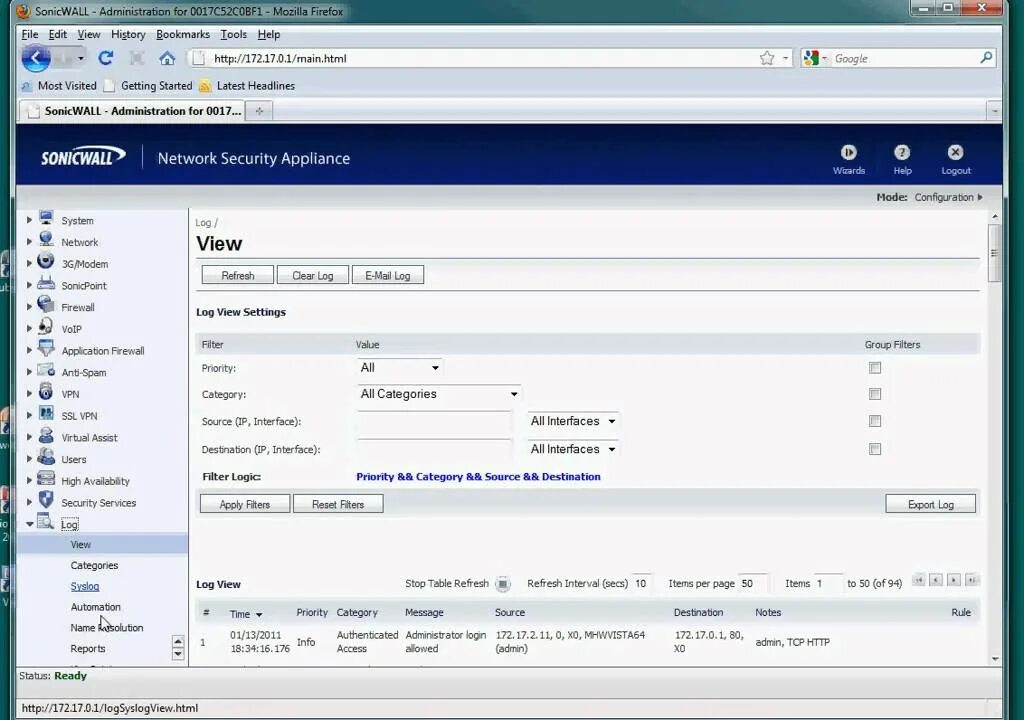Check the Priority group filter checkbox
Screen dimensions: 1024x720
click(875, 368)
